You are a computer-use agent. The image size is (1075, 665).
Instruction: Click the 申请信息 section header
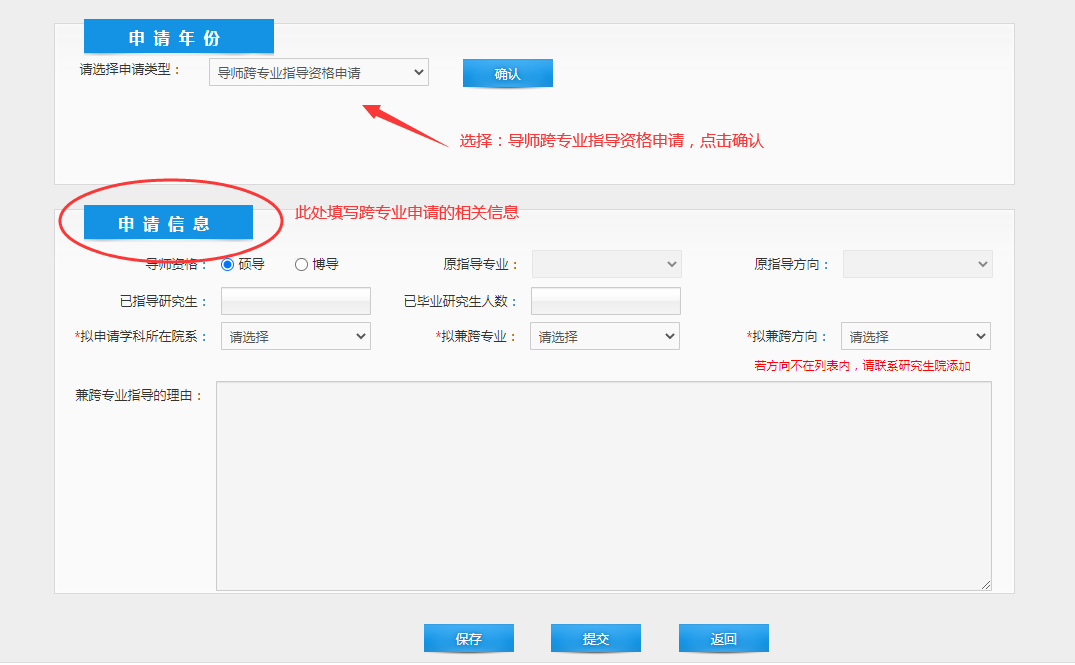coord(168,223)
